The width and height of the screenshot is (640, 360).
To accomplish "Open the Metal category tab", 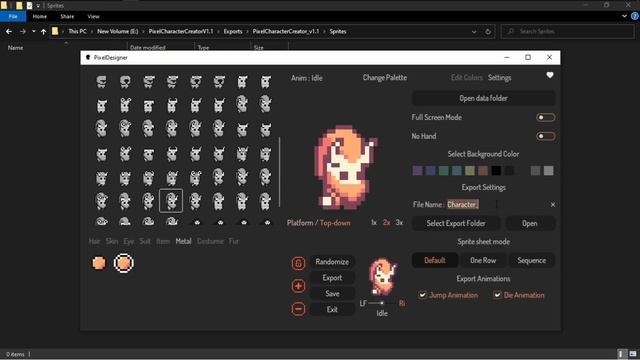I will (183, 241).
